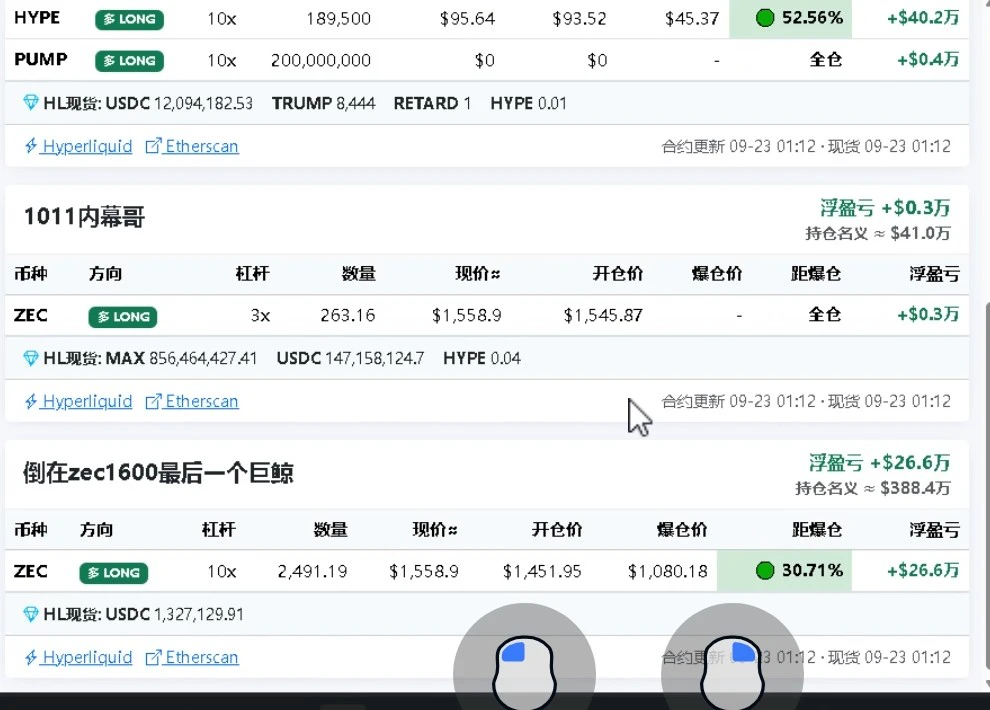Click 持仓名义 ≈ $388.4万 summary

(873, 488)
